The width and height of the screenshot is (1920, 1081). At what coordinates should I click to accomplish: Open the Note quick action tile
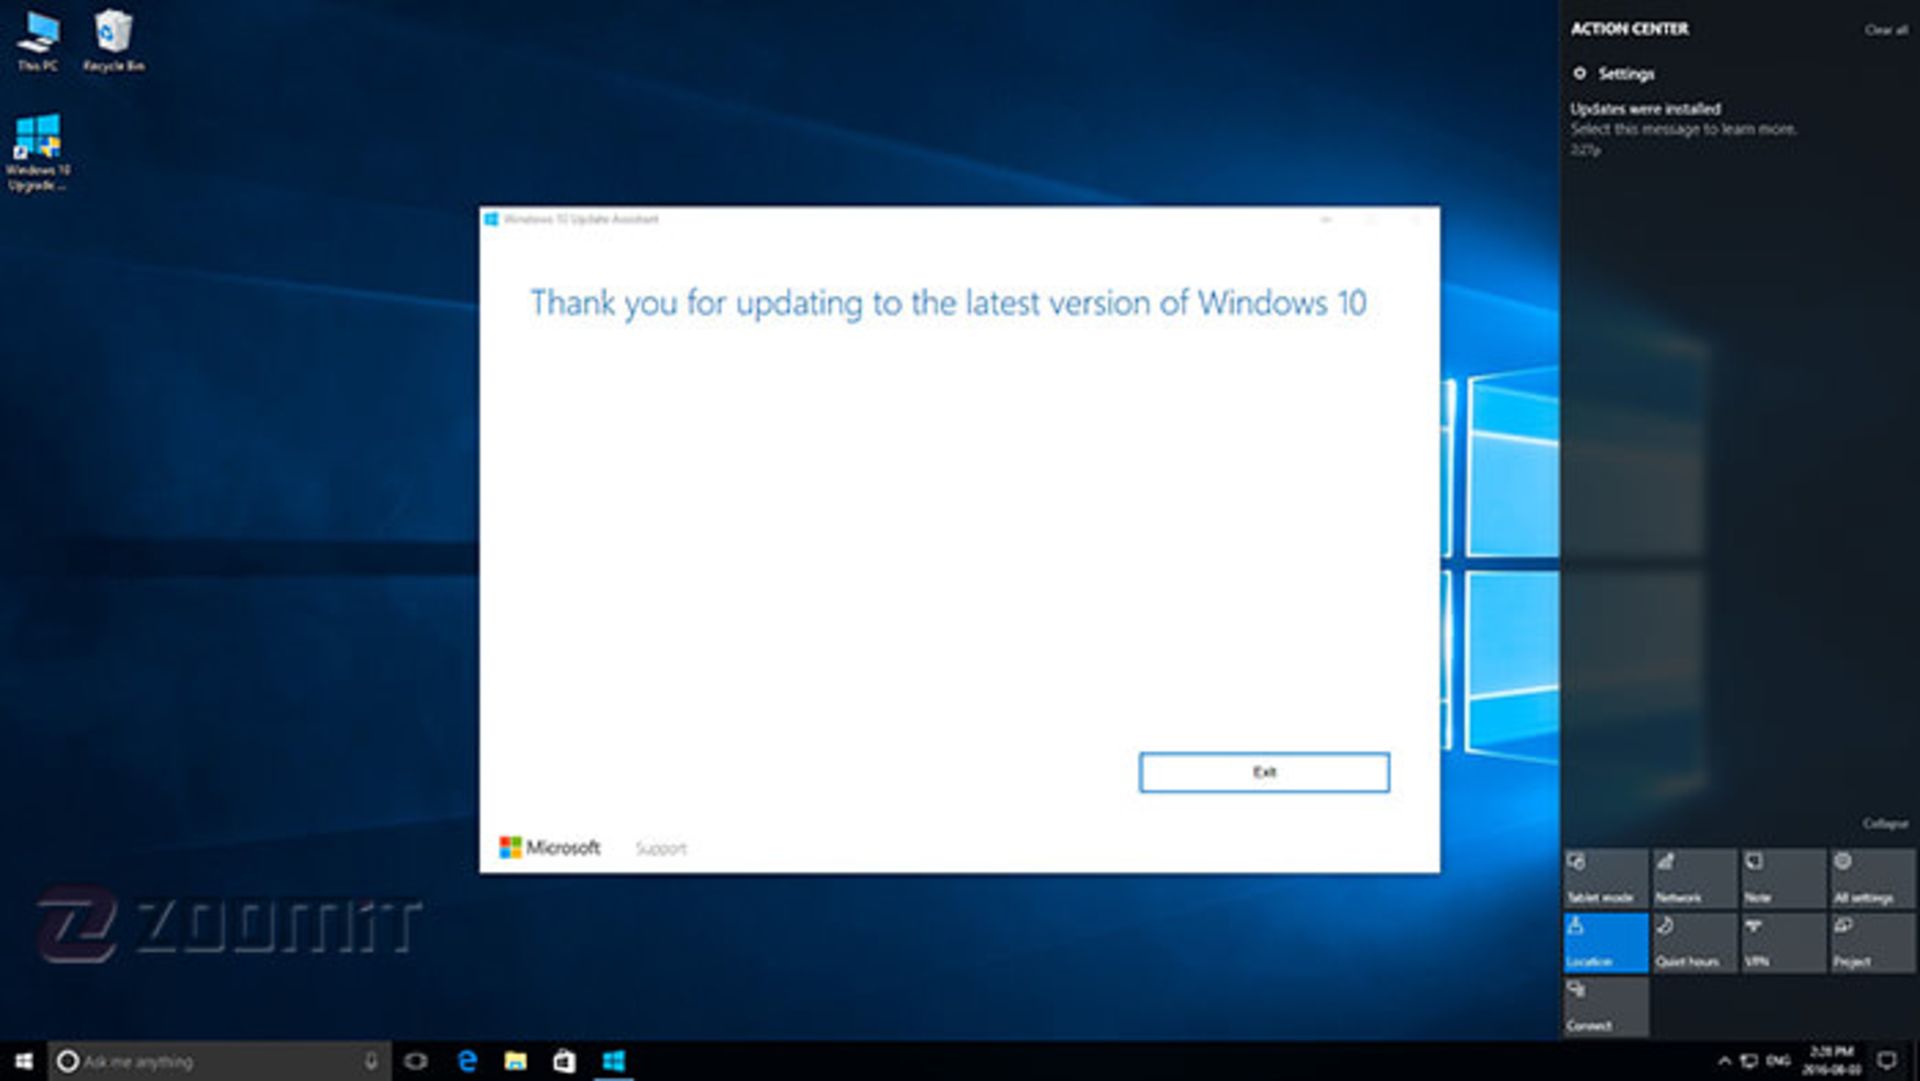[1783, 879]
